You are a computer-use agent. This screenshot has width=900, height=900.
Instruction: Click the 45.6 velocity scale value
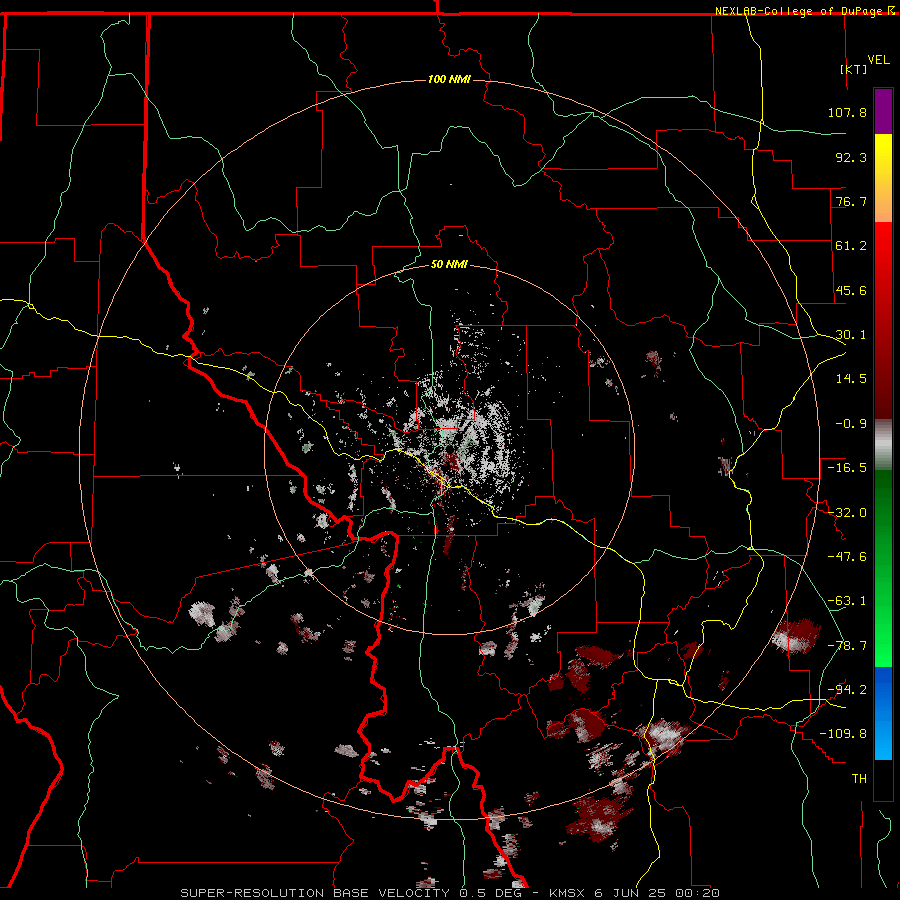(x=851, y=290)
